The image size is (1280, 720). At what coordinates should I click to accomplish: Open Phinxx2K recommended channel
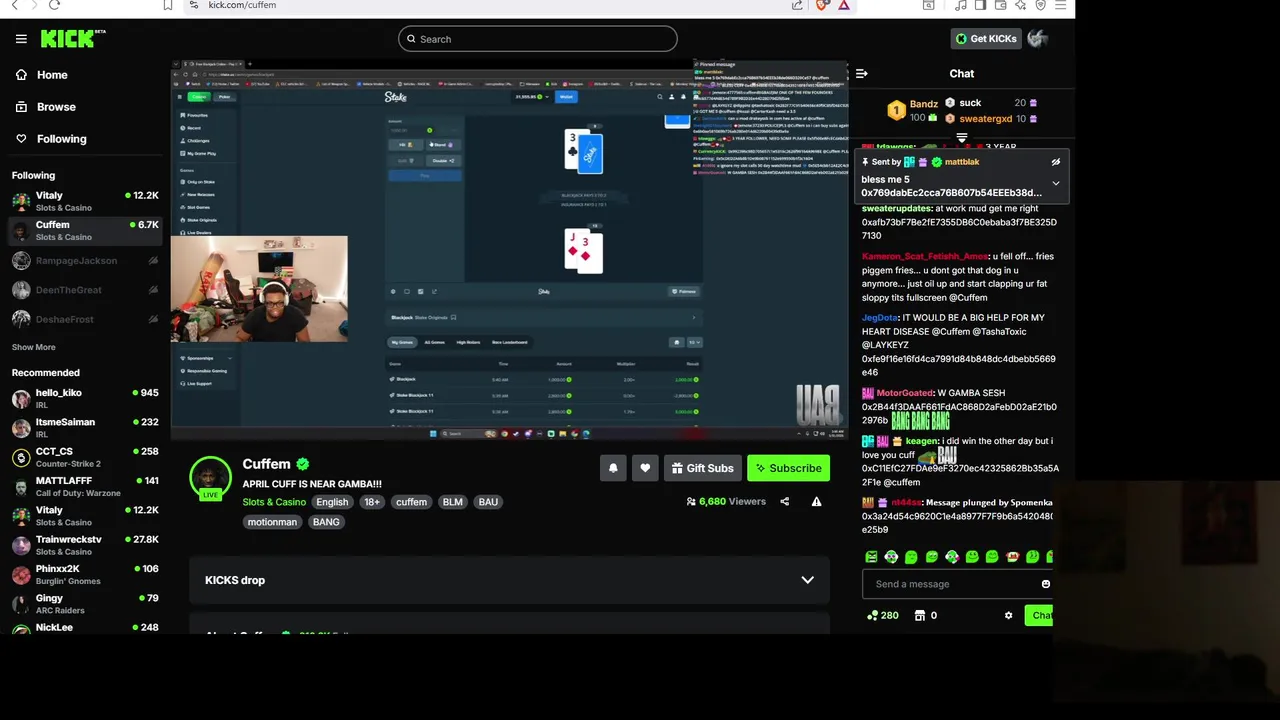(85, 574)
